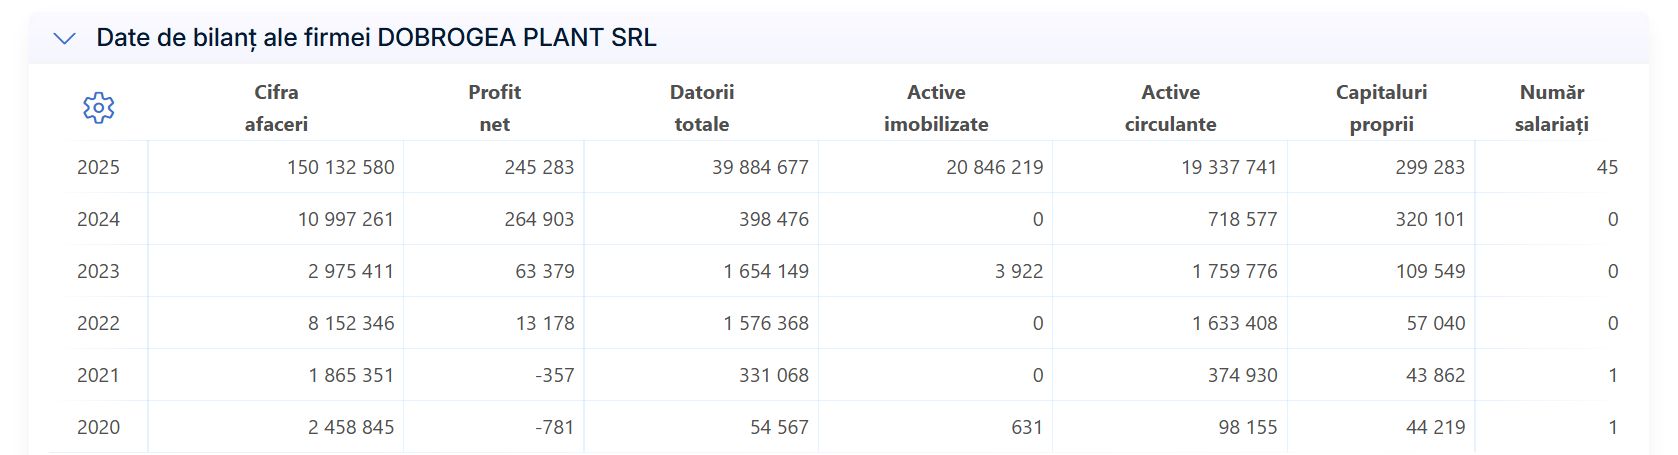Collapse the Date de bilanț section chevron
This screenshot has width=1678, height=455.
tap(64, 38)
